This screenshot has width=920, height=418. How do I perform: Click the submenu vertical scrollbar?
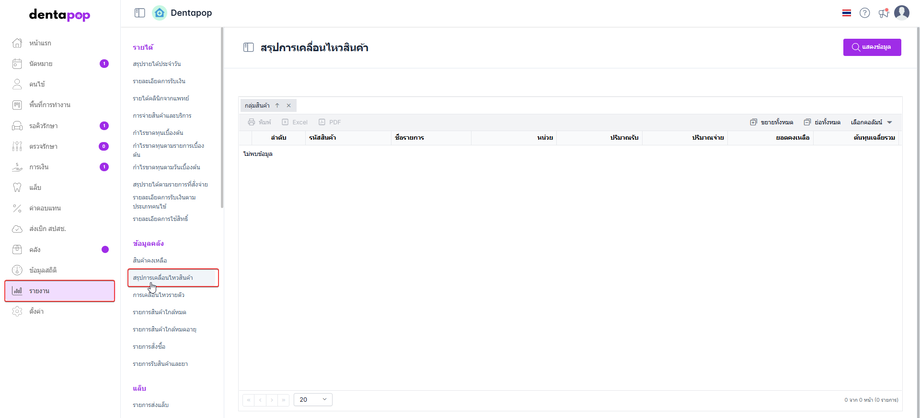point(222,117)
